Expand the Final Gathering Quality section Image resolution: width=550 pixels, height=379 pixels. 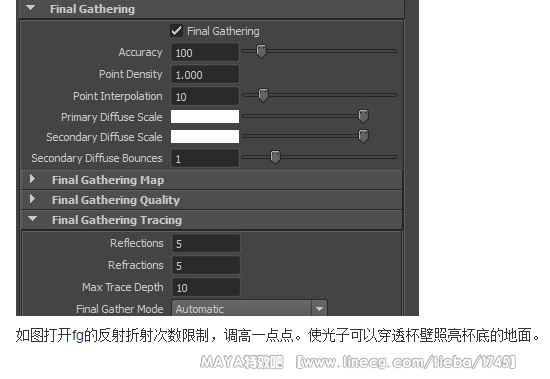pos(32,199)
